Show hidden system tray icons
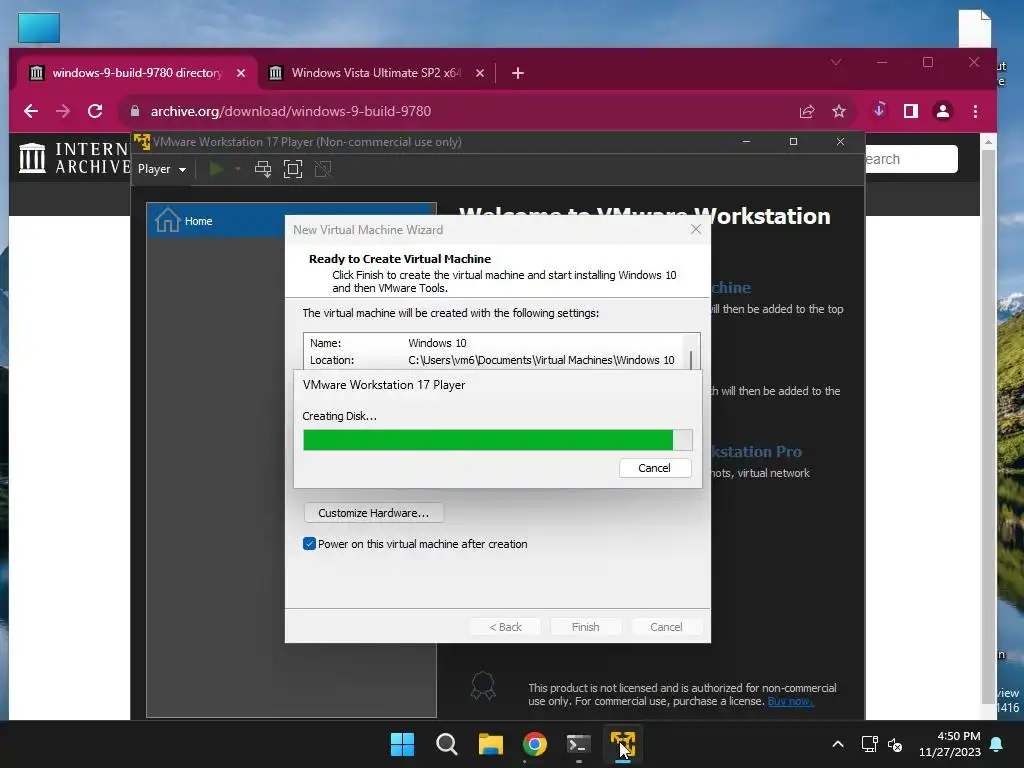 pos(838,744)
